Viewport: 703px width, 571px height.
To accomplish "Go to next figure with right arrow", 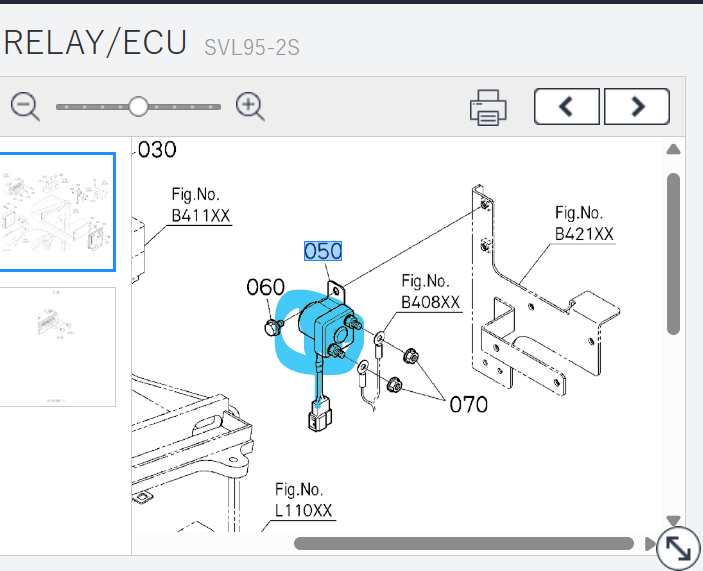I will click(637, 107).
